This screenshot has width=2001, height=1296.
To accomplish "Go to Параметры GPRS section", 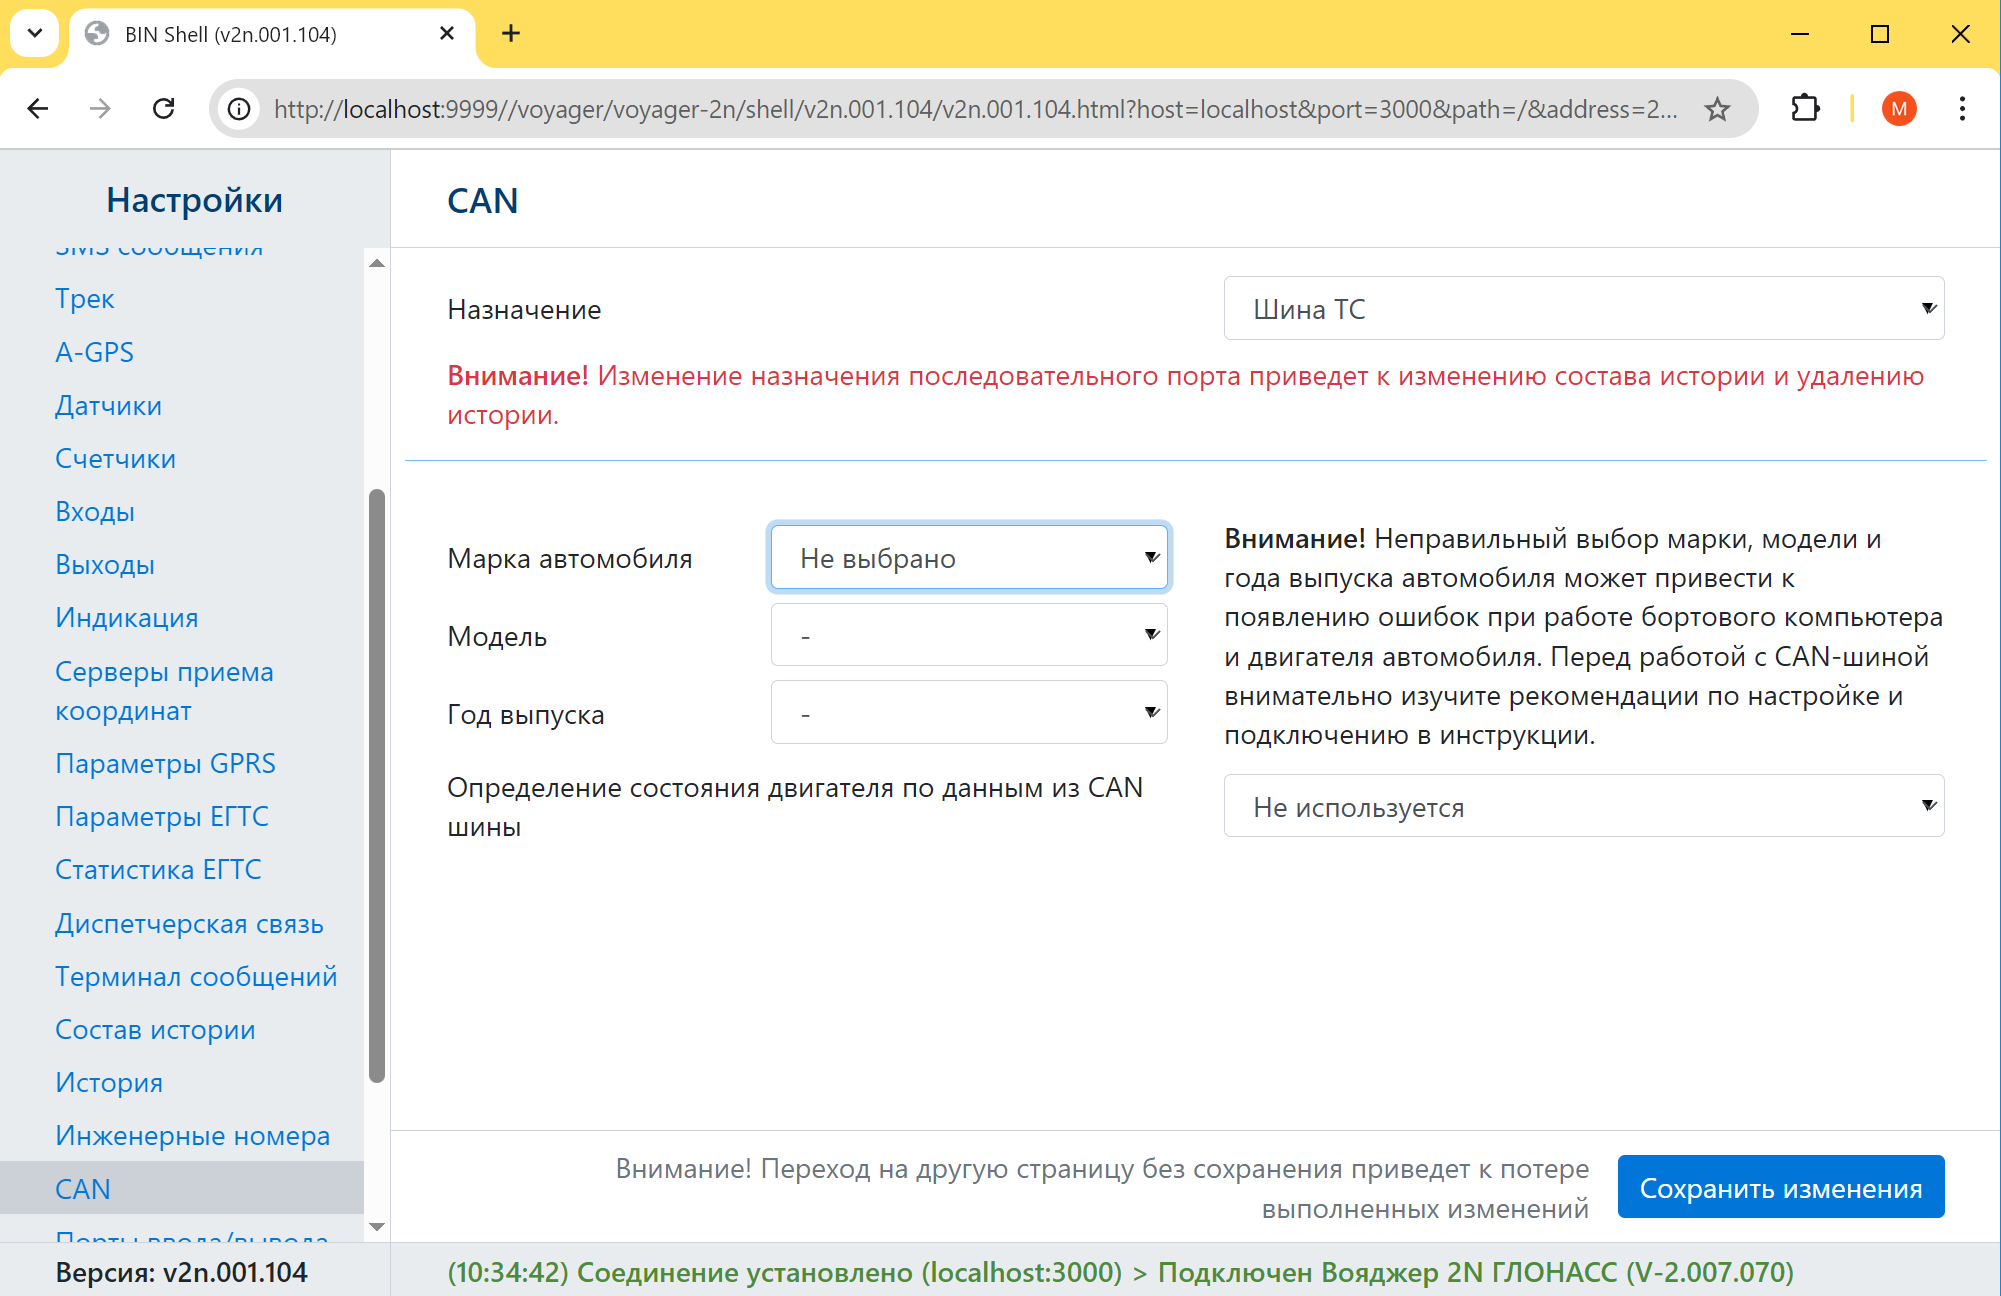I will pos(165,764).
